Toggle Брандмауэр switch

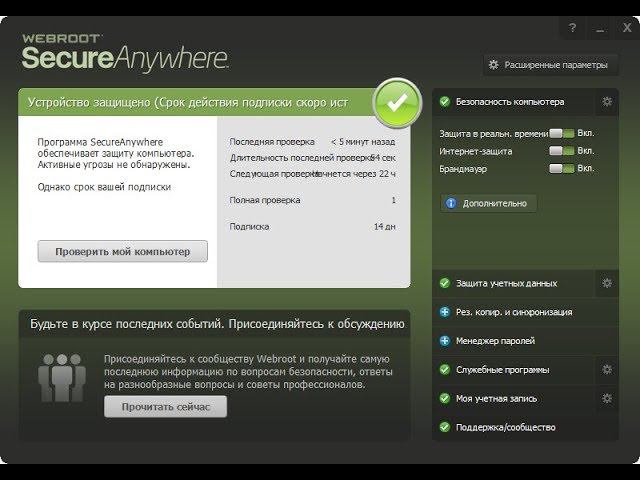point(562,169)
